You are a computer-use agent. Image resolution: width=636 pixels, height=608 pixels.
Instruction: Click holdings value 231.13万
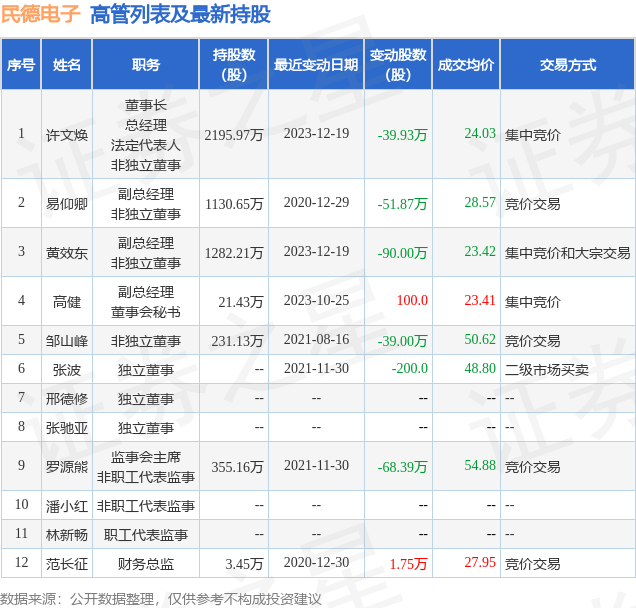tap(237, 341)
